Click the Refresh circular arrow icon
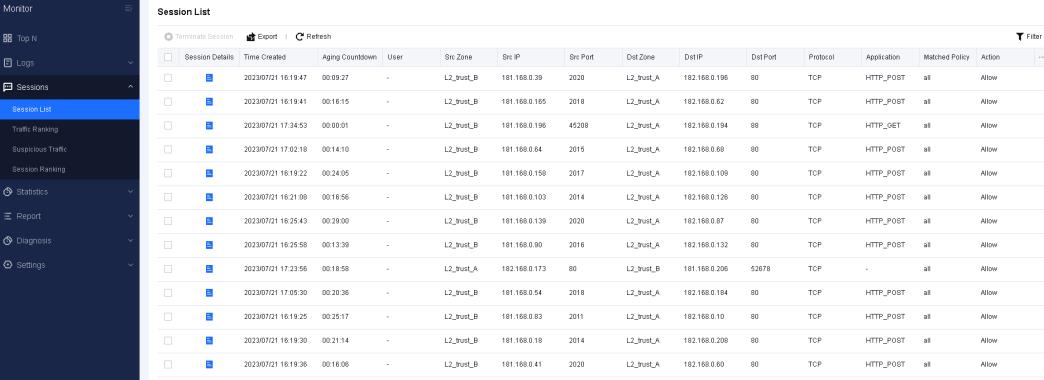The image size is (1044, 380). 300,37
